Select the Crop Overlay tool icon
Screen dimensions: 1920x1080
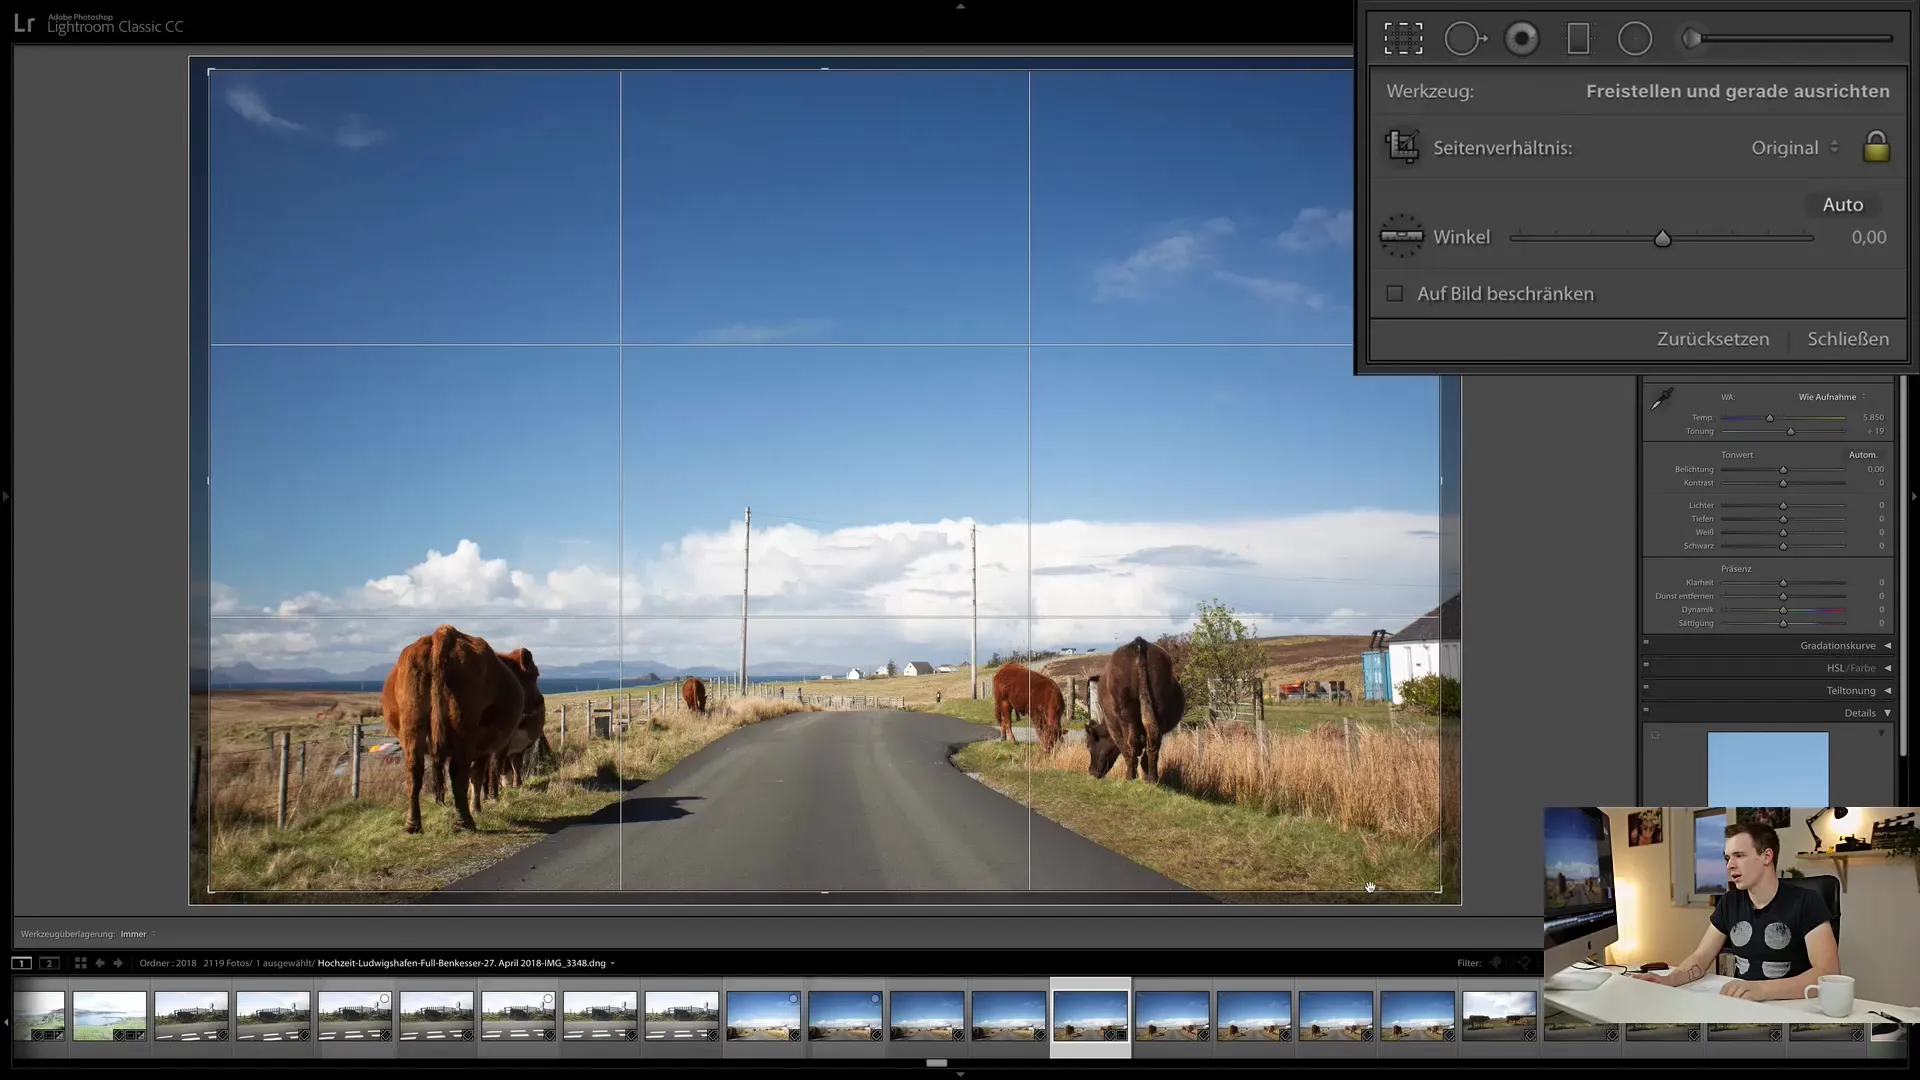(x=1403, y=39)
